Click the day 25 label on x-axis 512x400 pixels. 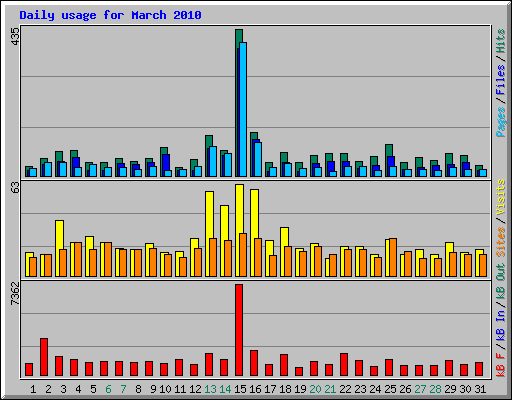click(x=390, y=389)
